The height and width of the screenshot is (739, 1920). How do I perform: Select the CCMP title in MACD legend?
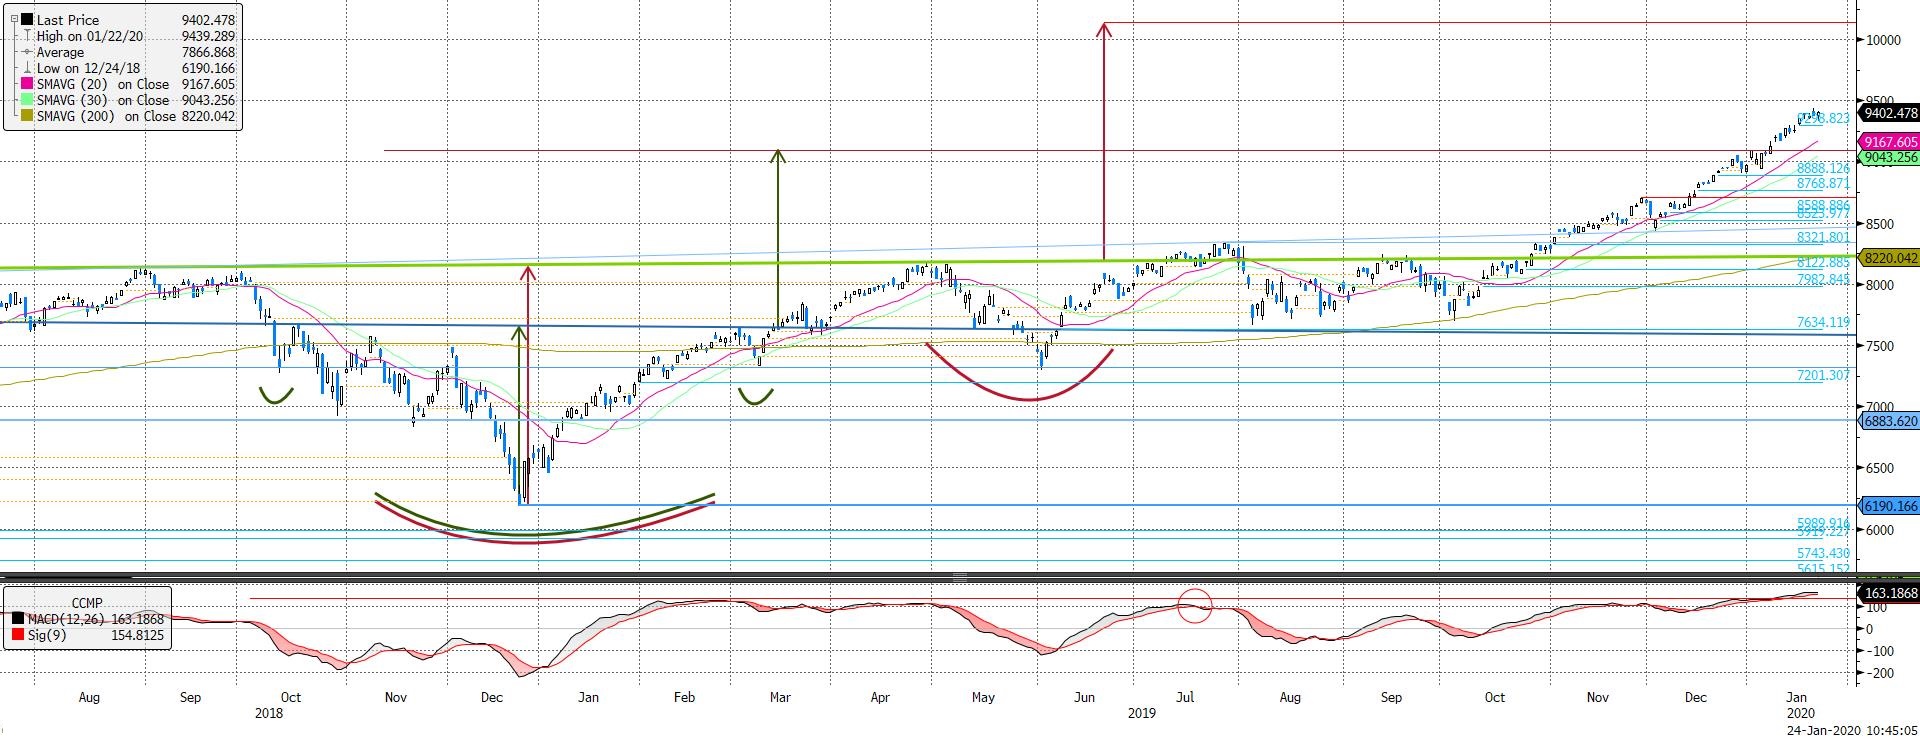click(87, 604)
